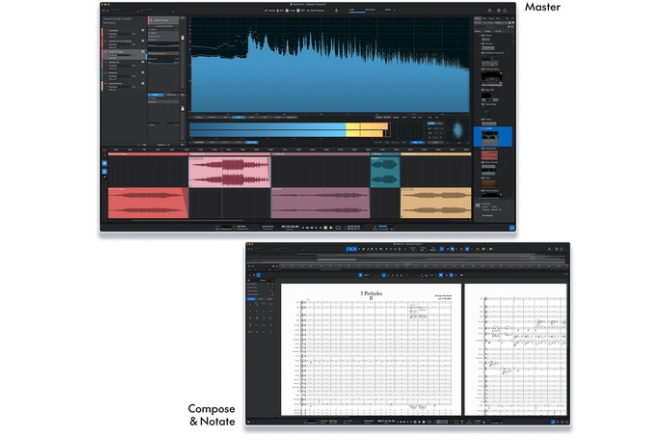672x440 pixels.
Task: Select the mauve-marked track in Master track list
Action: pos(123,65)
